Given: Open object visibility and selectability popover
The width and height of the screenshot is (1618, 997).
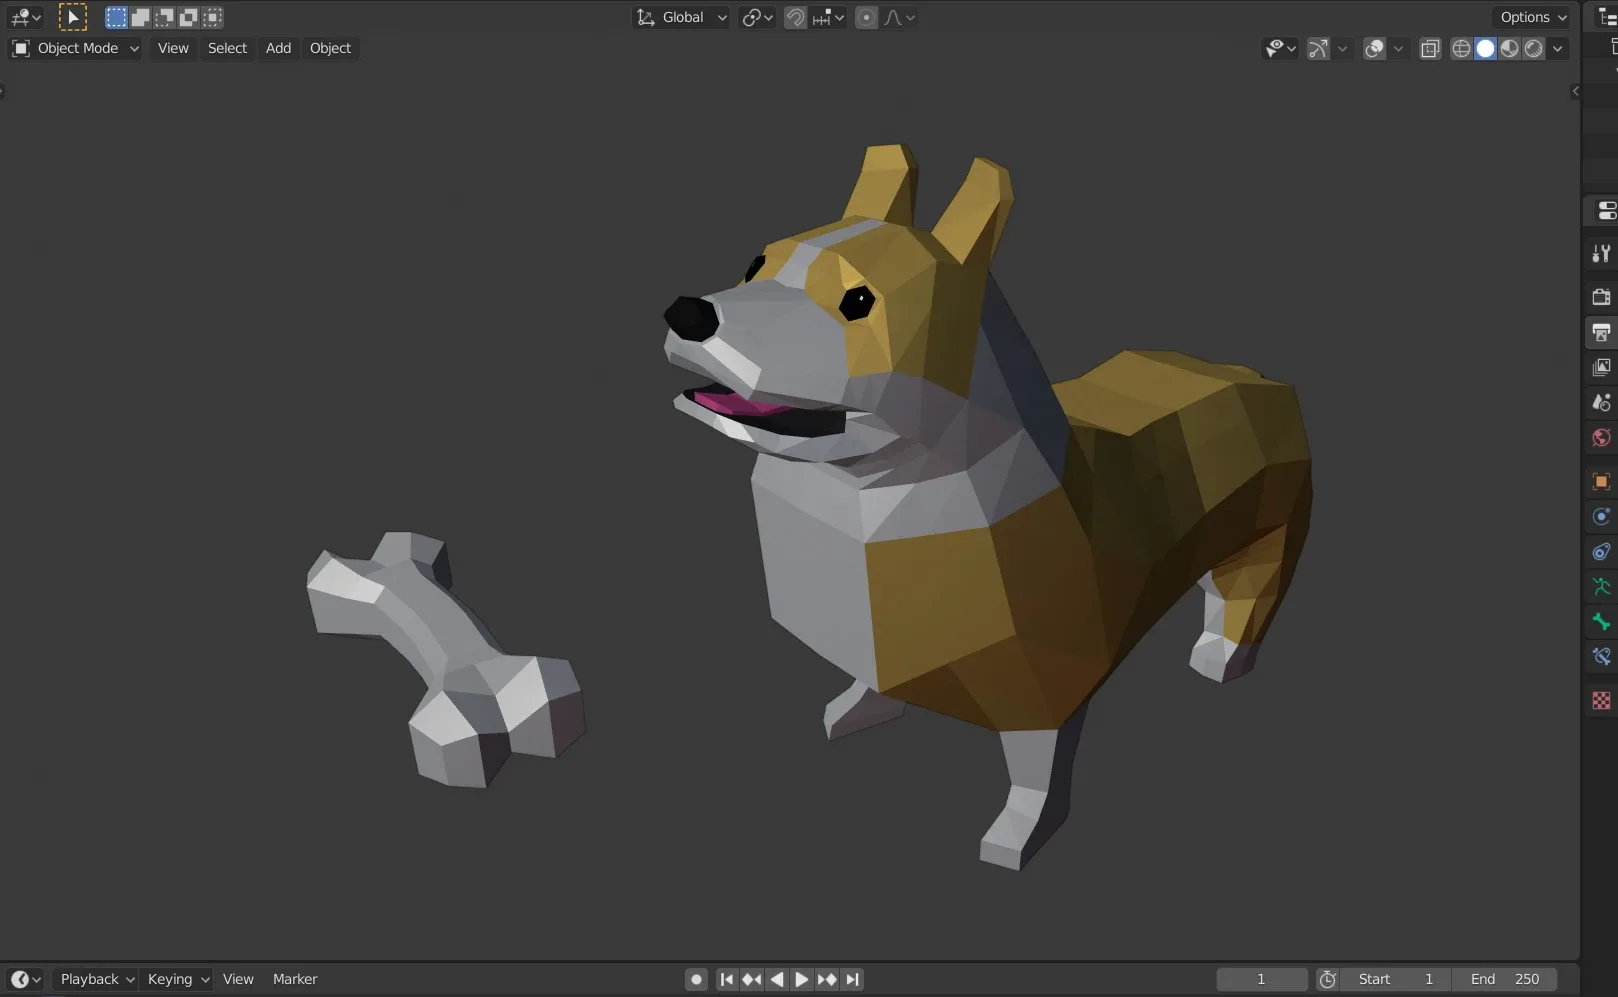Looking at the screenshot, I should point(1280,48).
